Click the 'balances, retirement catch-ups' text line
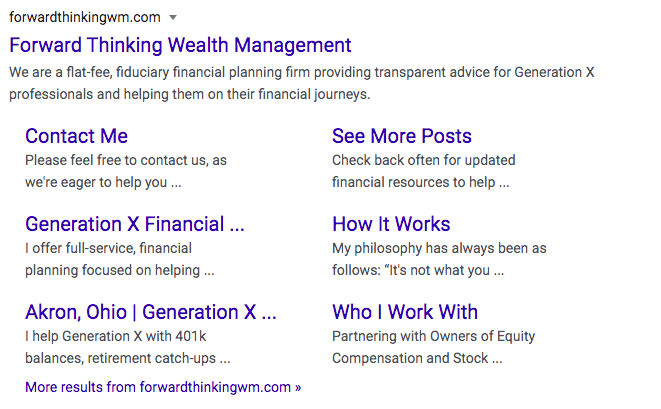The width and height of the screenshot is (661, 409). click(127, 358)
